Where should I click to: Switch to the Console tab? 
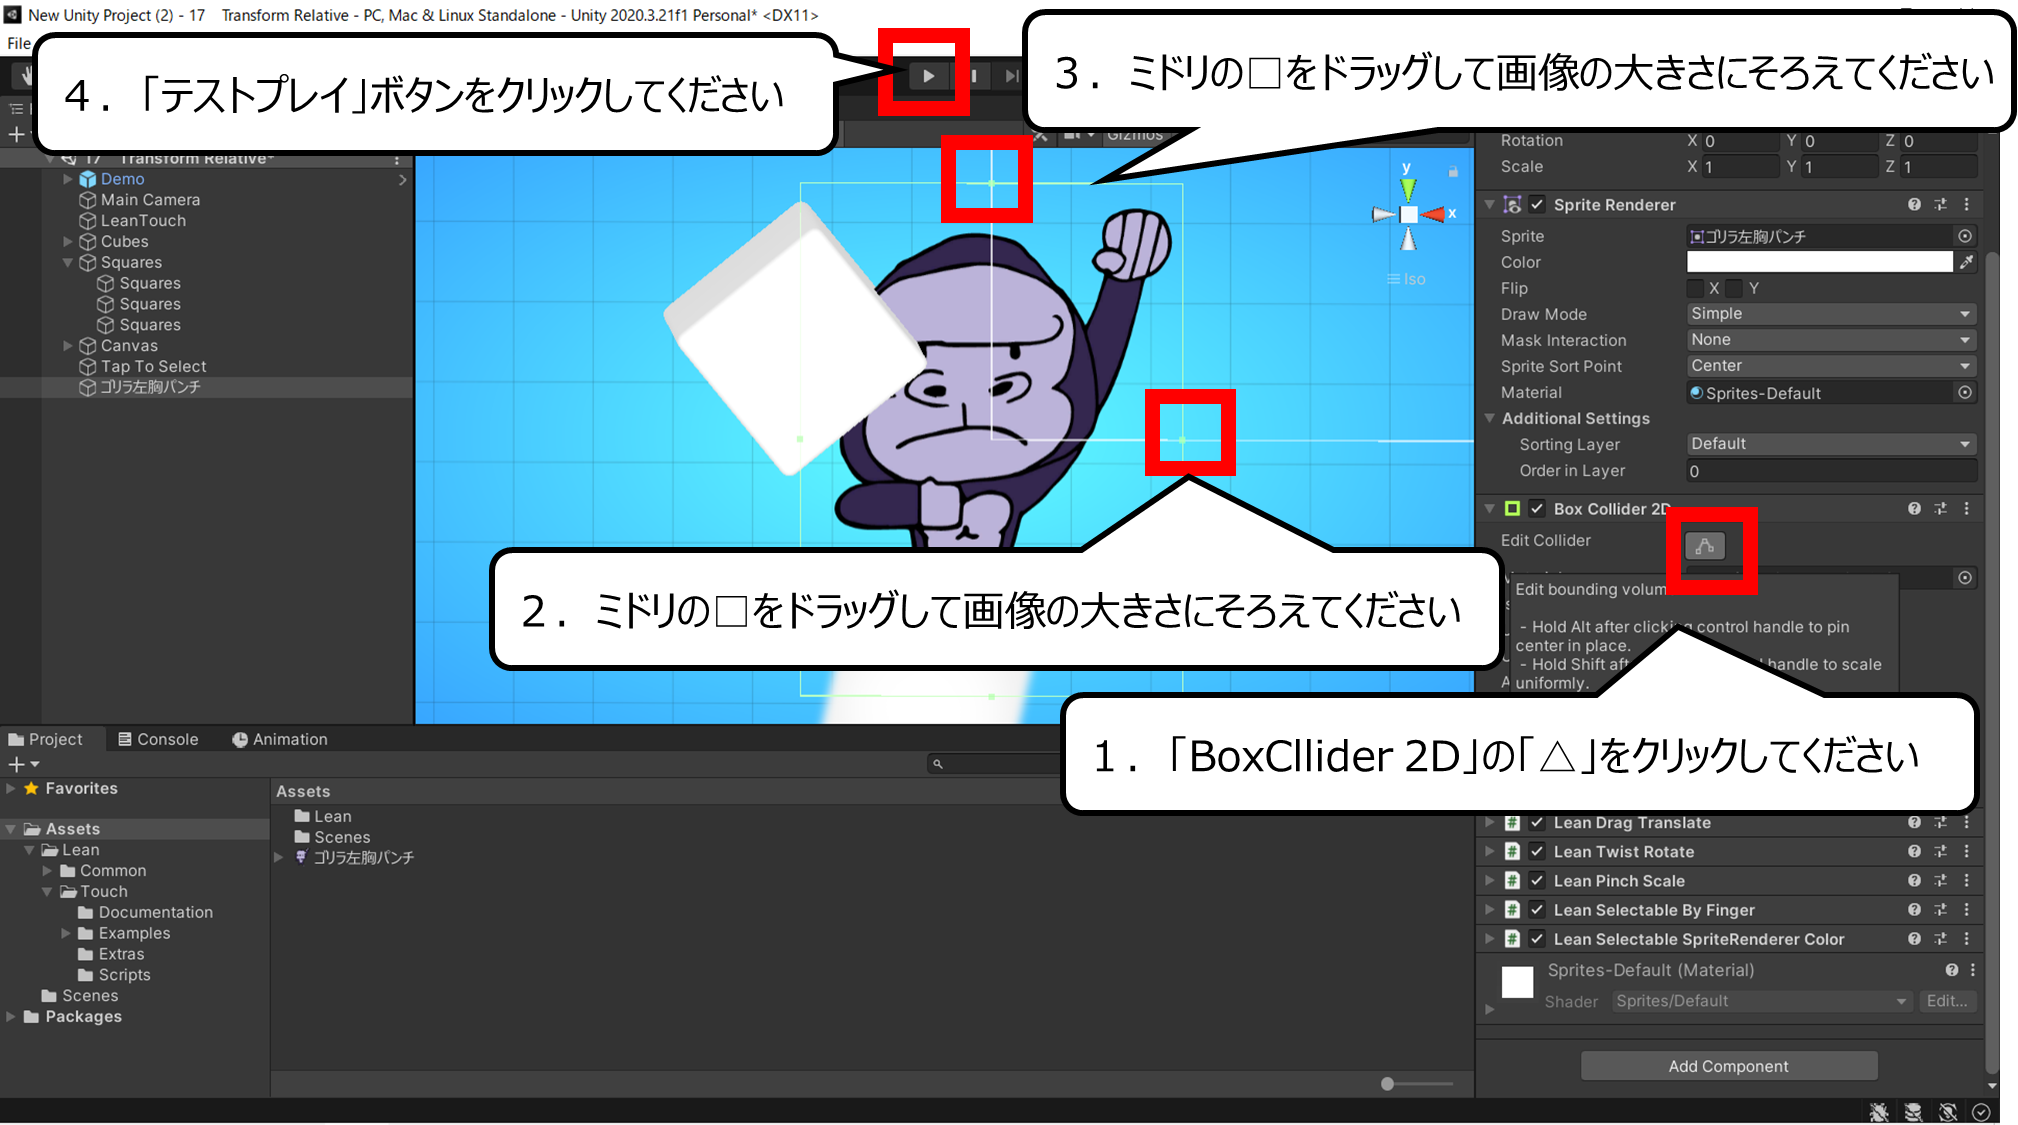click(x=158, y=739)
